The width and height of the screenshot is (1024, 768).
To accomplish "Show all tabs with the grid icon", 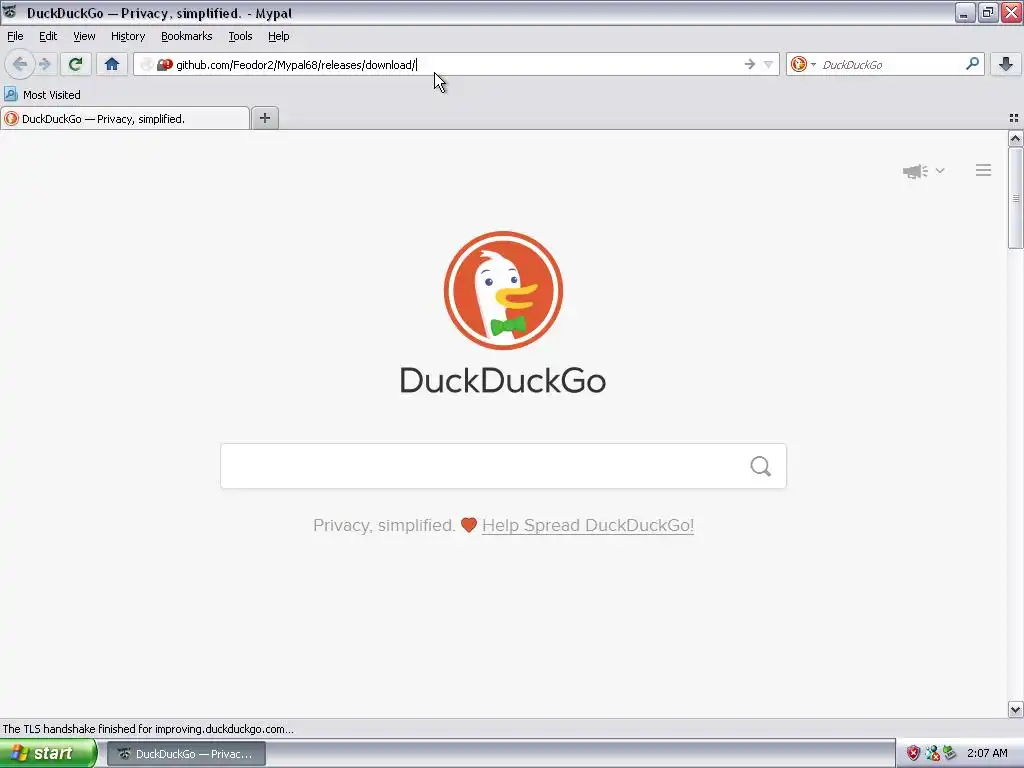I will click(x=1014, y=118).
